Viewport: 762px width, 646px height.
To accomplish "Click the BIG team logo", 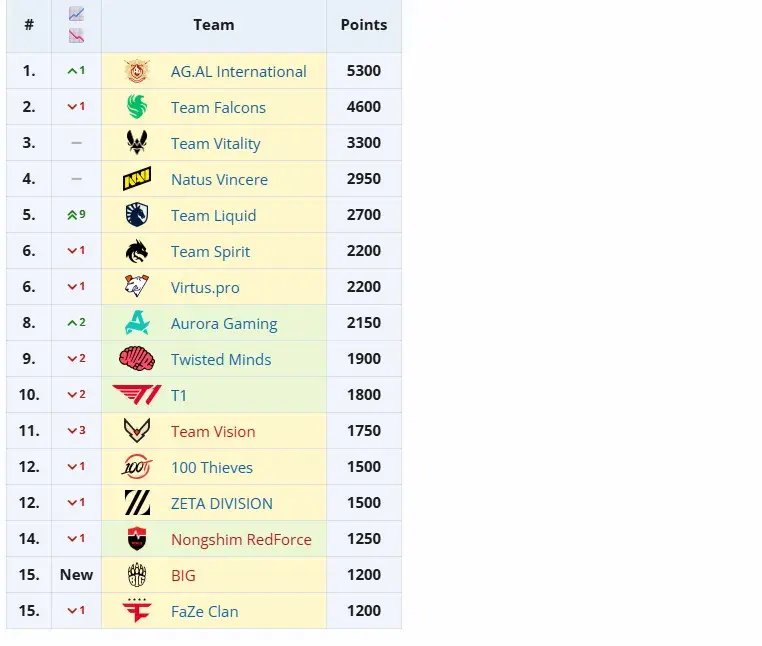I will pos(137,575).
